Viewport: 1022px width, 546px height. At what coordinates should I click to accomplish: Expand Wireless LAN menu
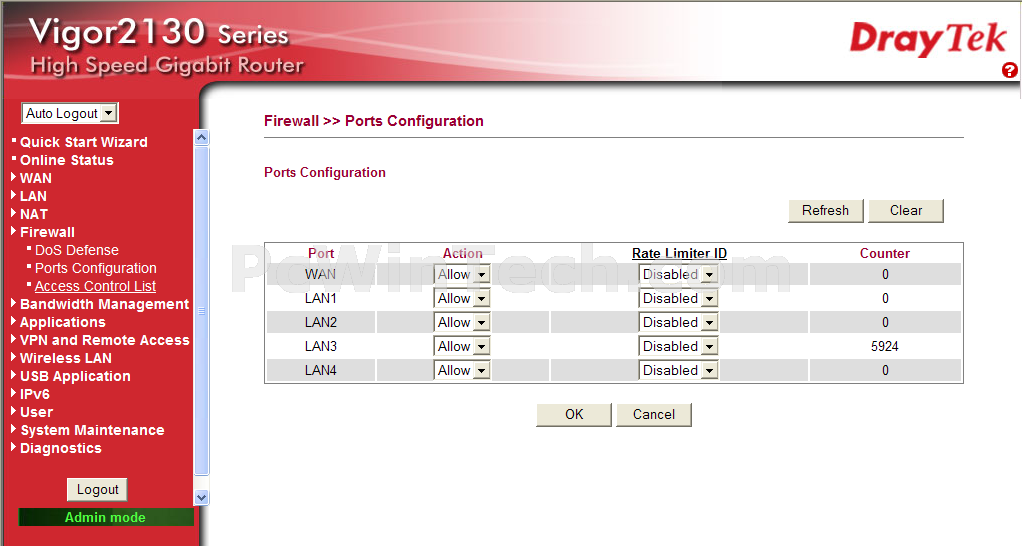coord(65,358)
